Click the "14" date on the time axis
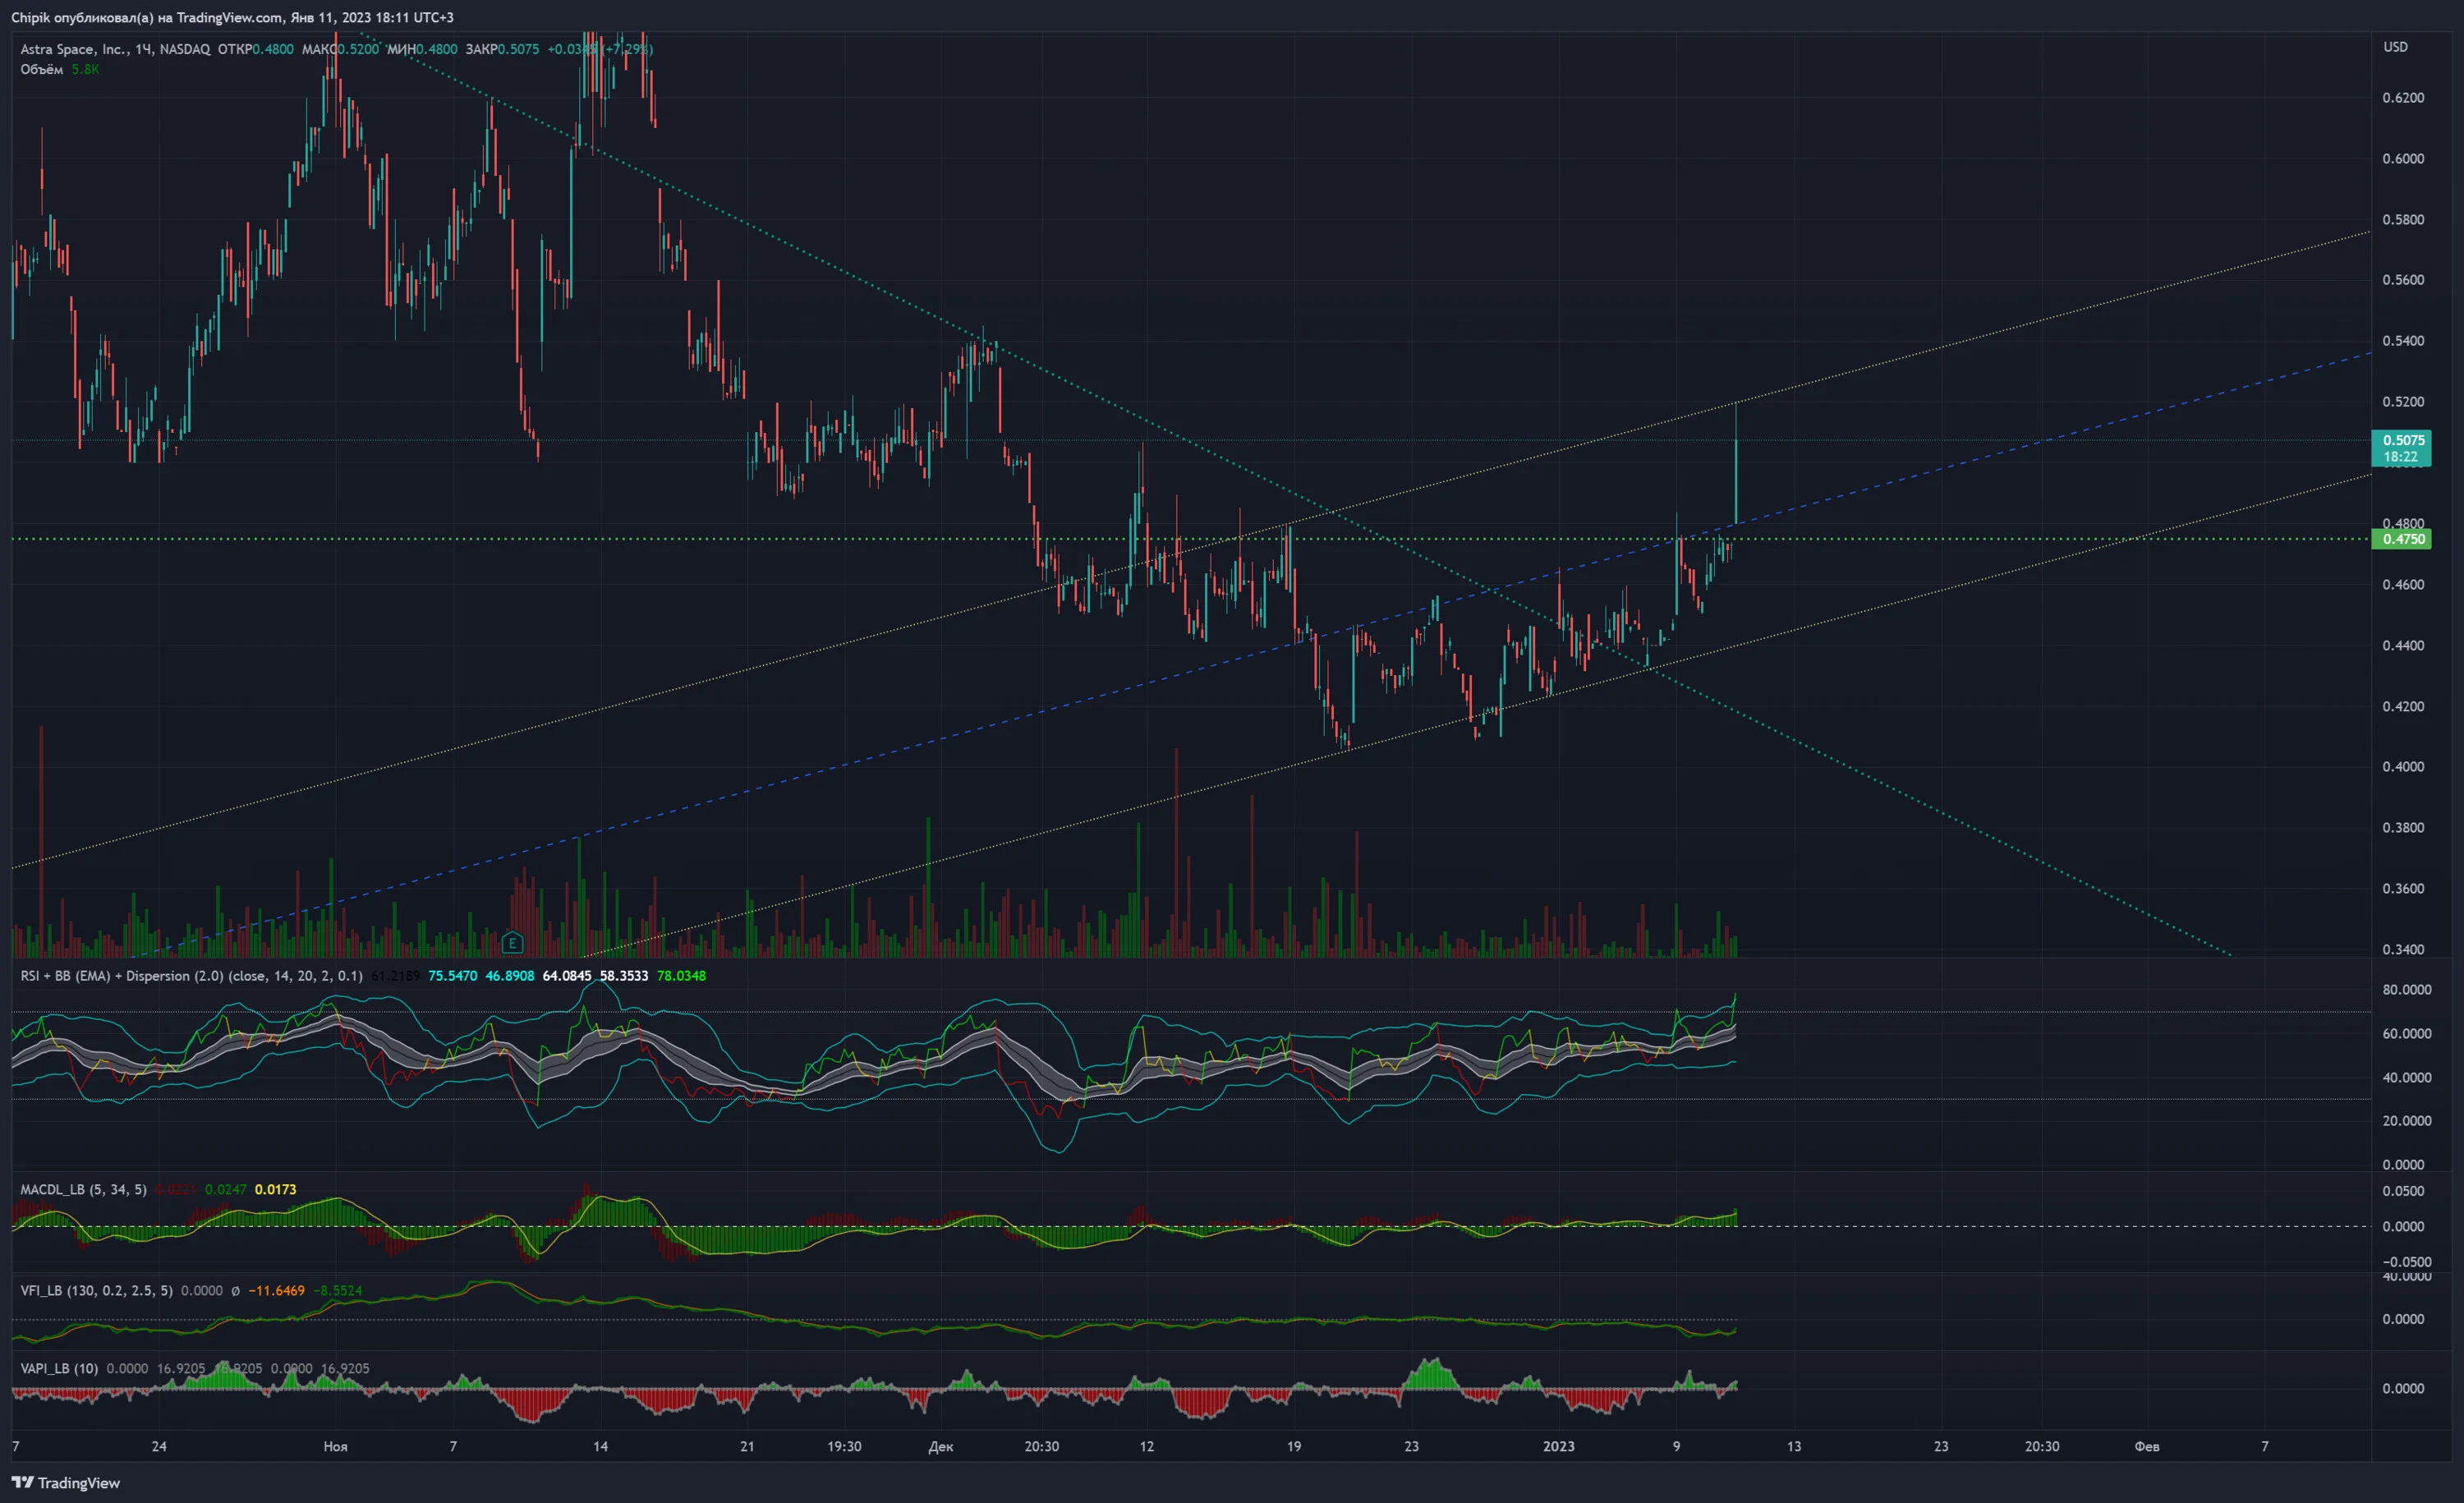 click(600, 1446)
